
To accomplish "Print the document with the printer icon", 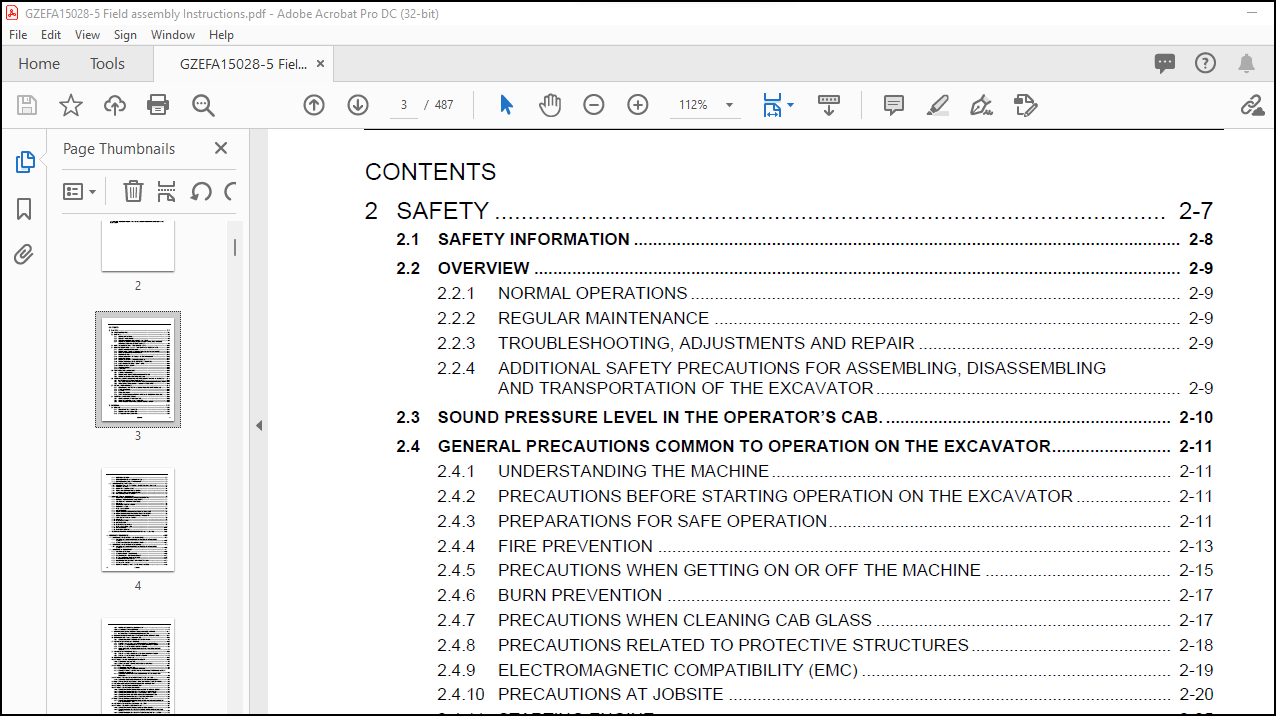I will coord(158,105).
